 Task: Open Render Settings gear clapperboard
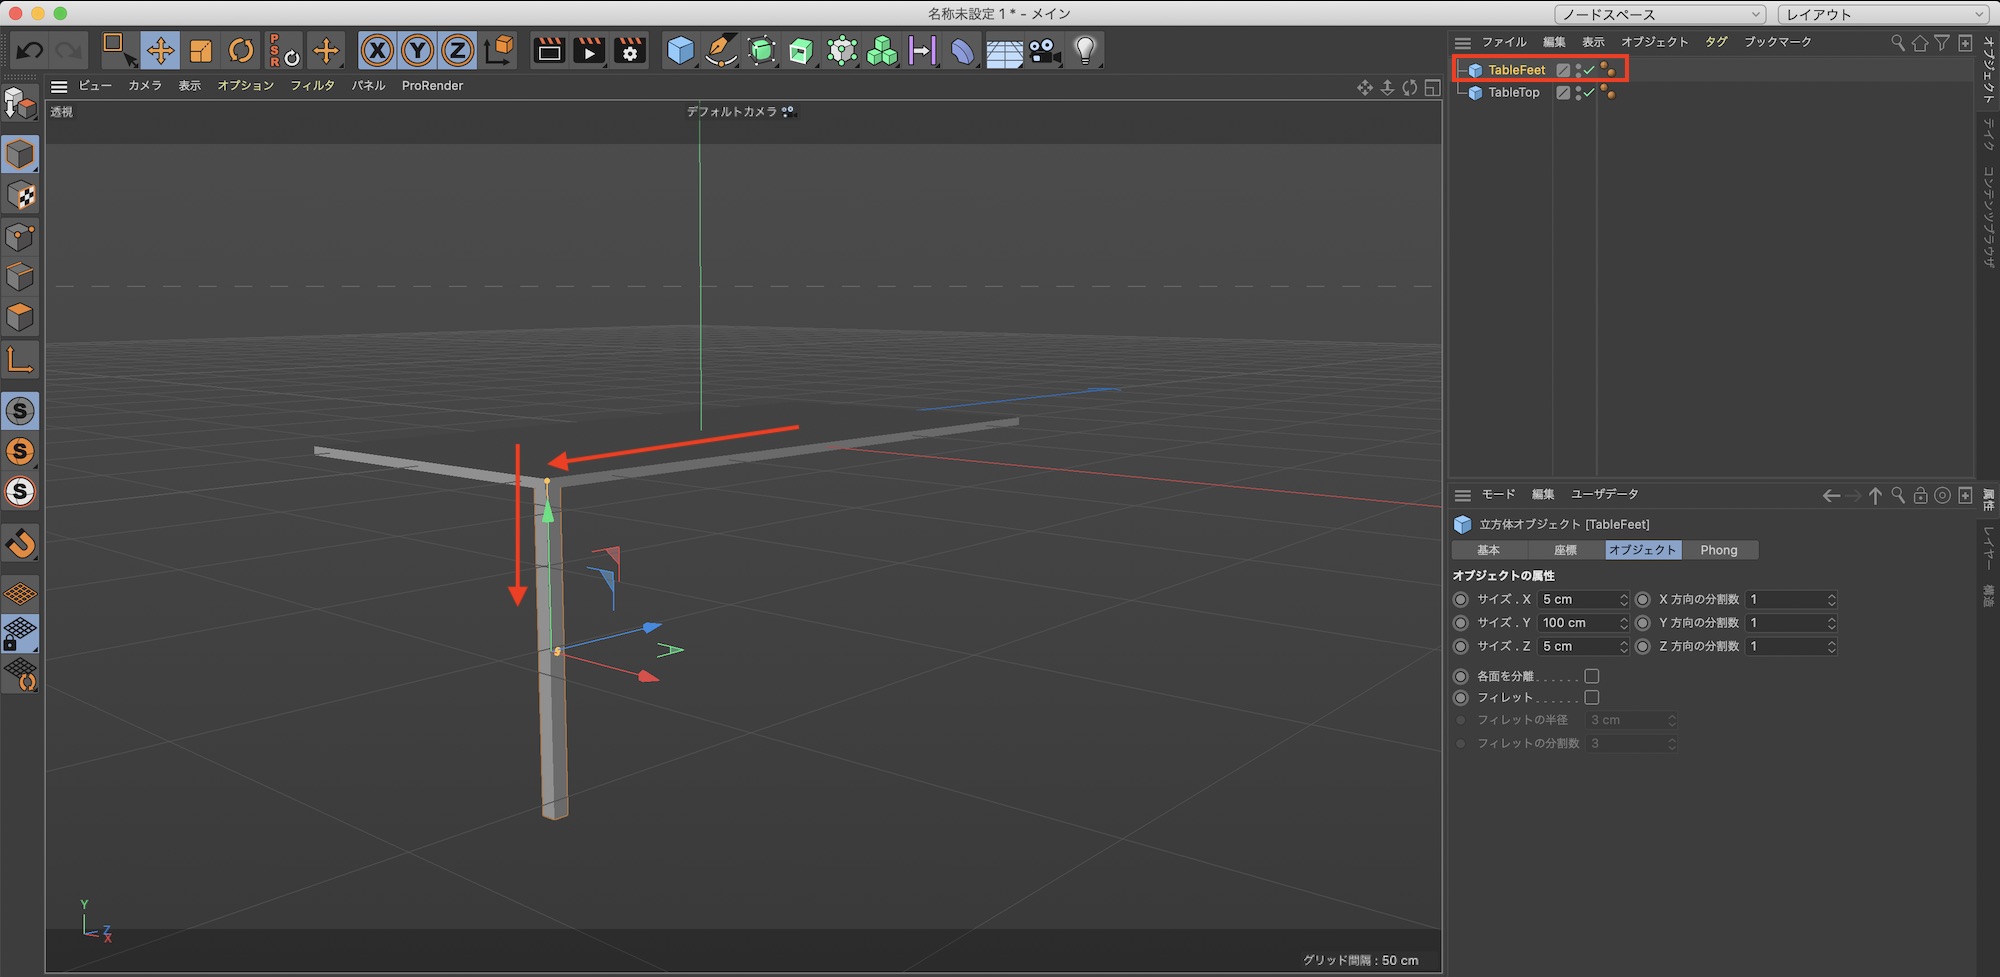630,50
